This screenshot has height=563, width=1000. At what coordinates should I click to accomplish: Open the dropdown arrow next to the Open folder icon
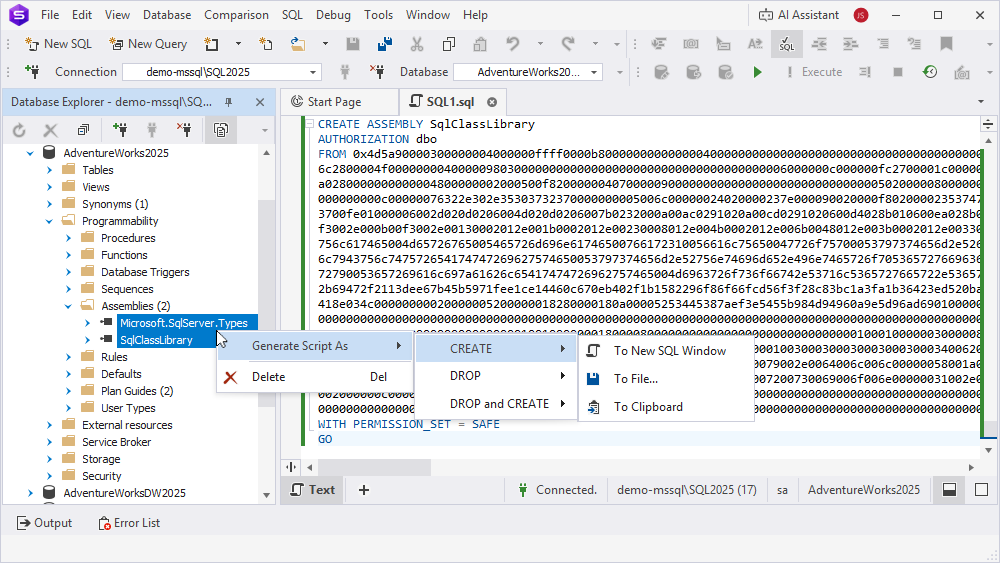click(x=325, y=44)
